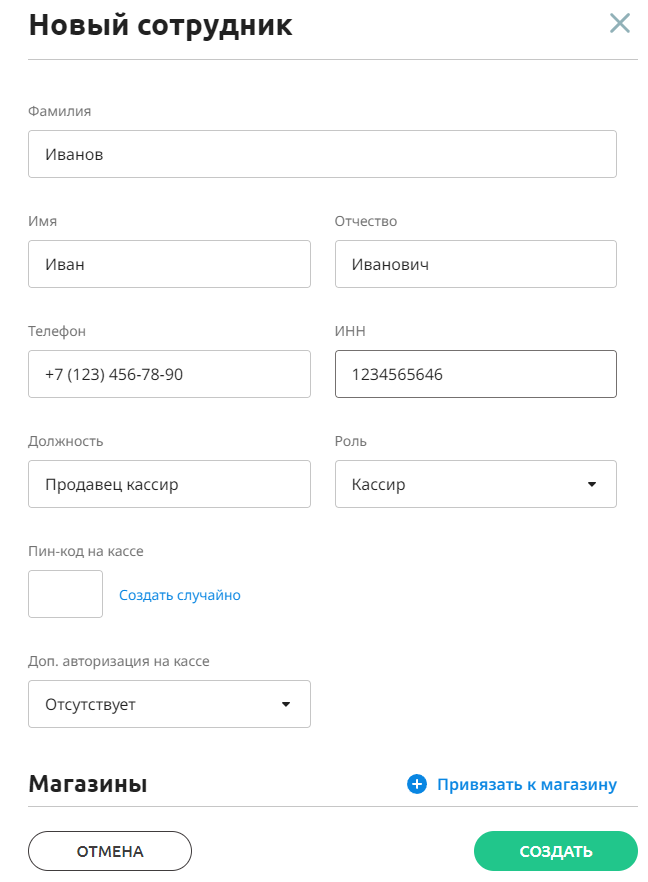Click the Новый сотрудник dialog title
648x882 pixels.
point(160,26)
